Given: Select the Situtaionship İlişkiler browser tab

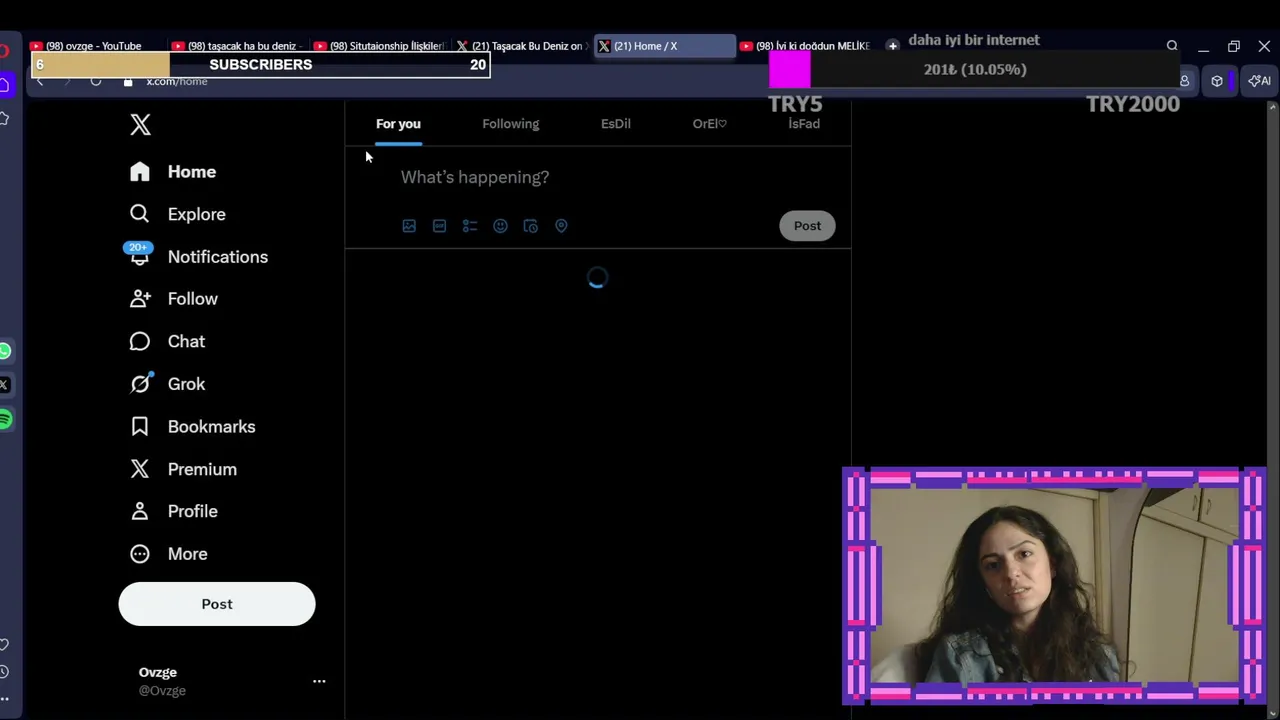Looking at the screenshot, I should click(378, 46).
